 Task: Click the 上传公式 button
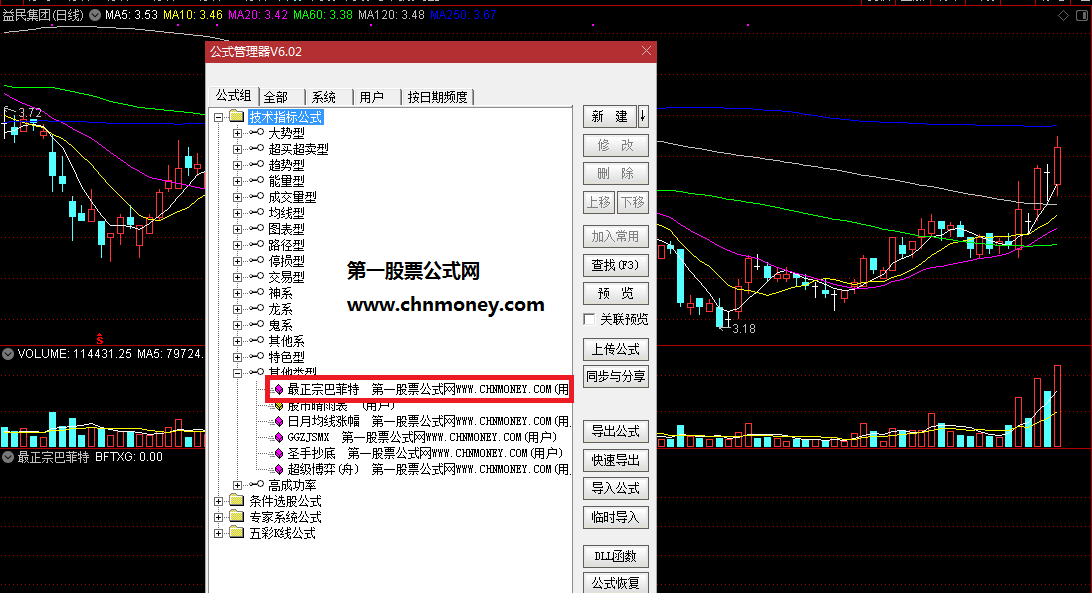click(x=616, y=349)
